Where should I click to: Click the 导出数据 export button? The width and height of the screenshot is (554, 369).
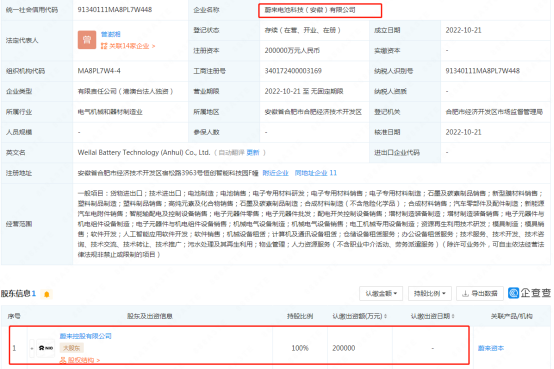480,293
